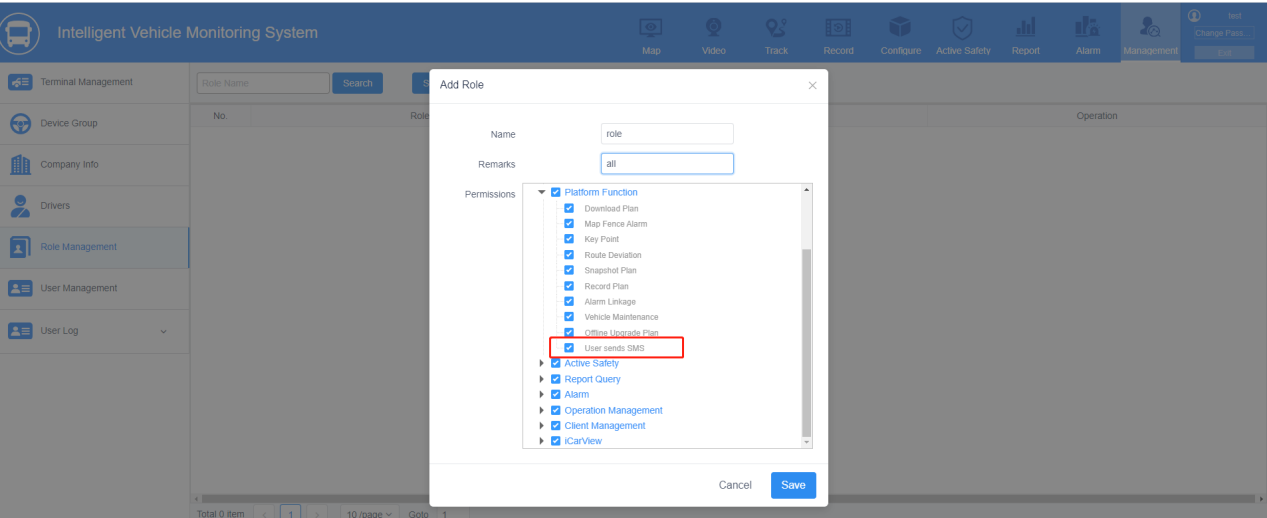Select the Operation Management permission label
The image size is (1267, 518).
(x=613, y=410)
